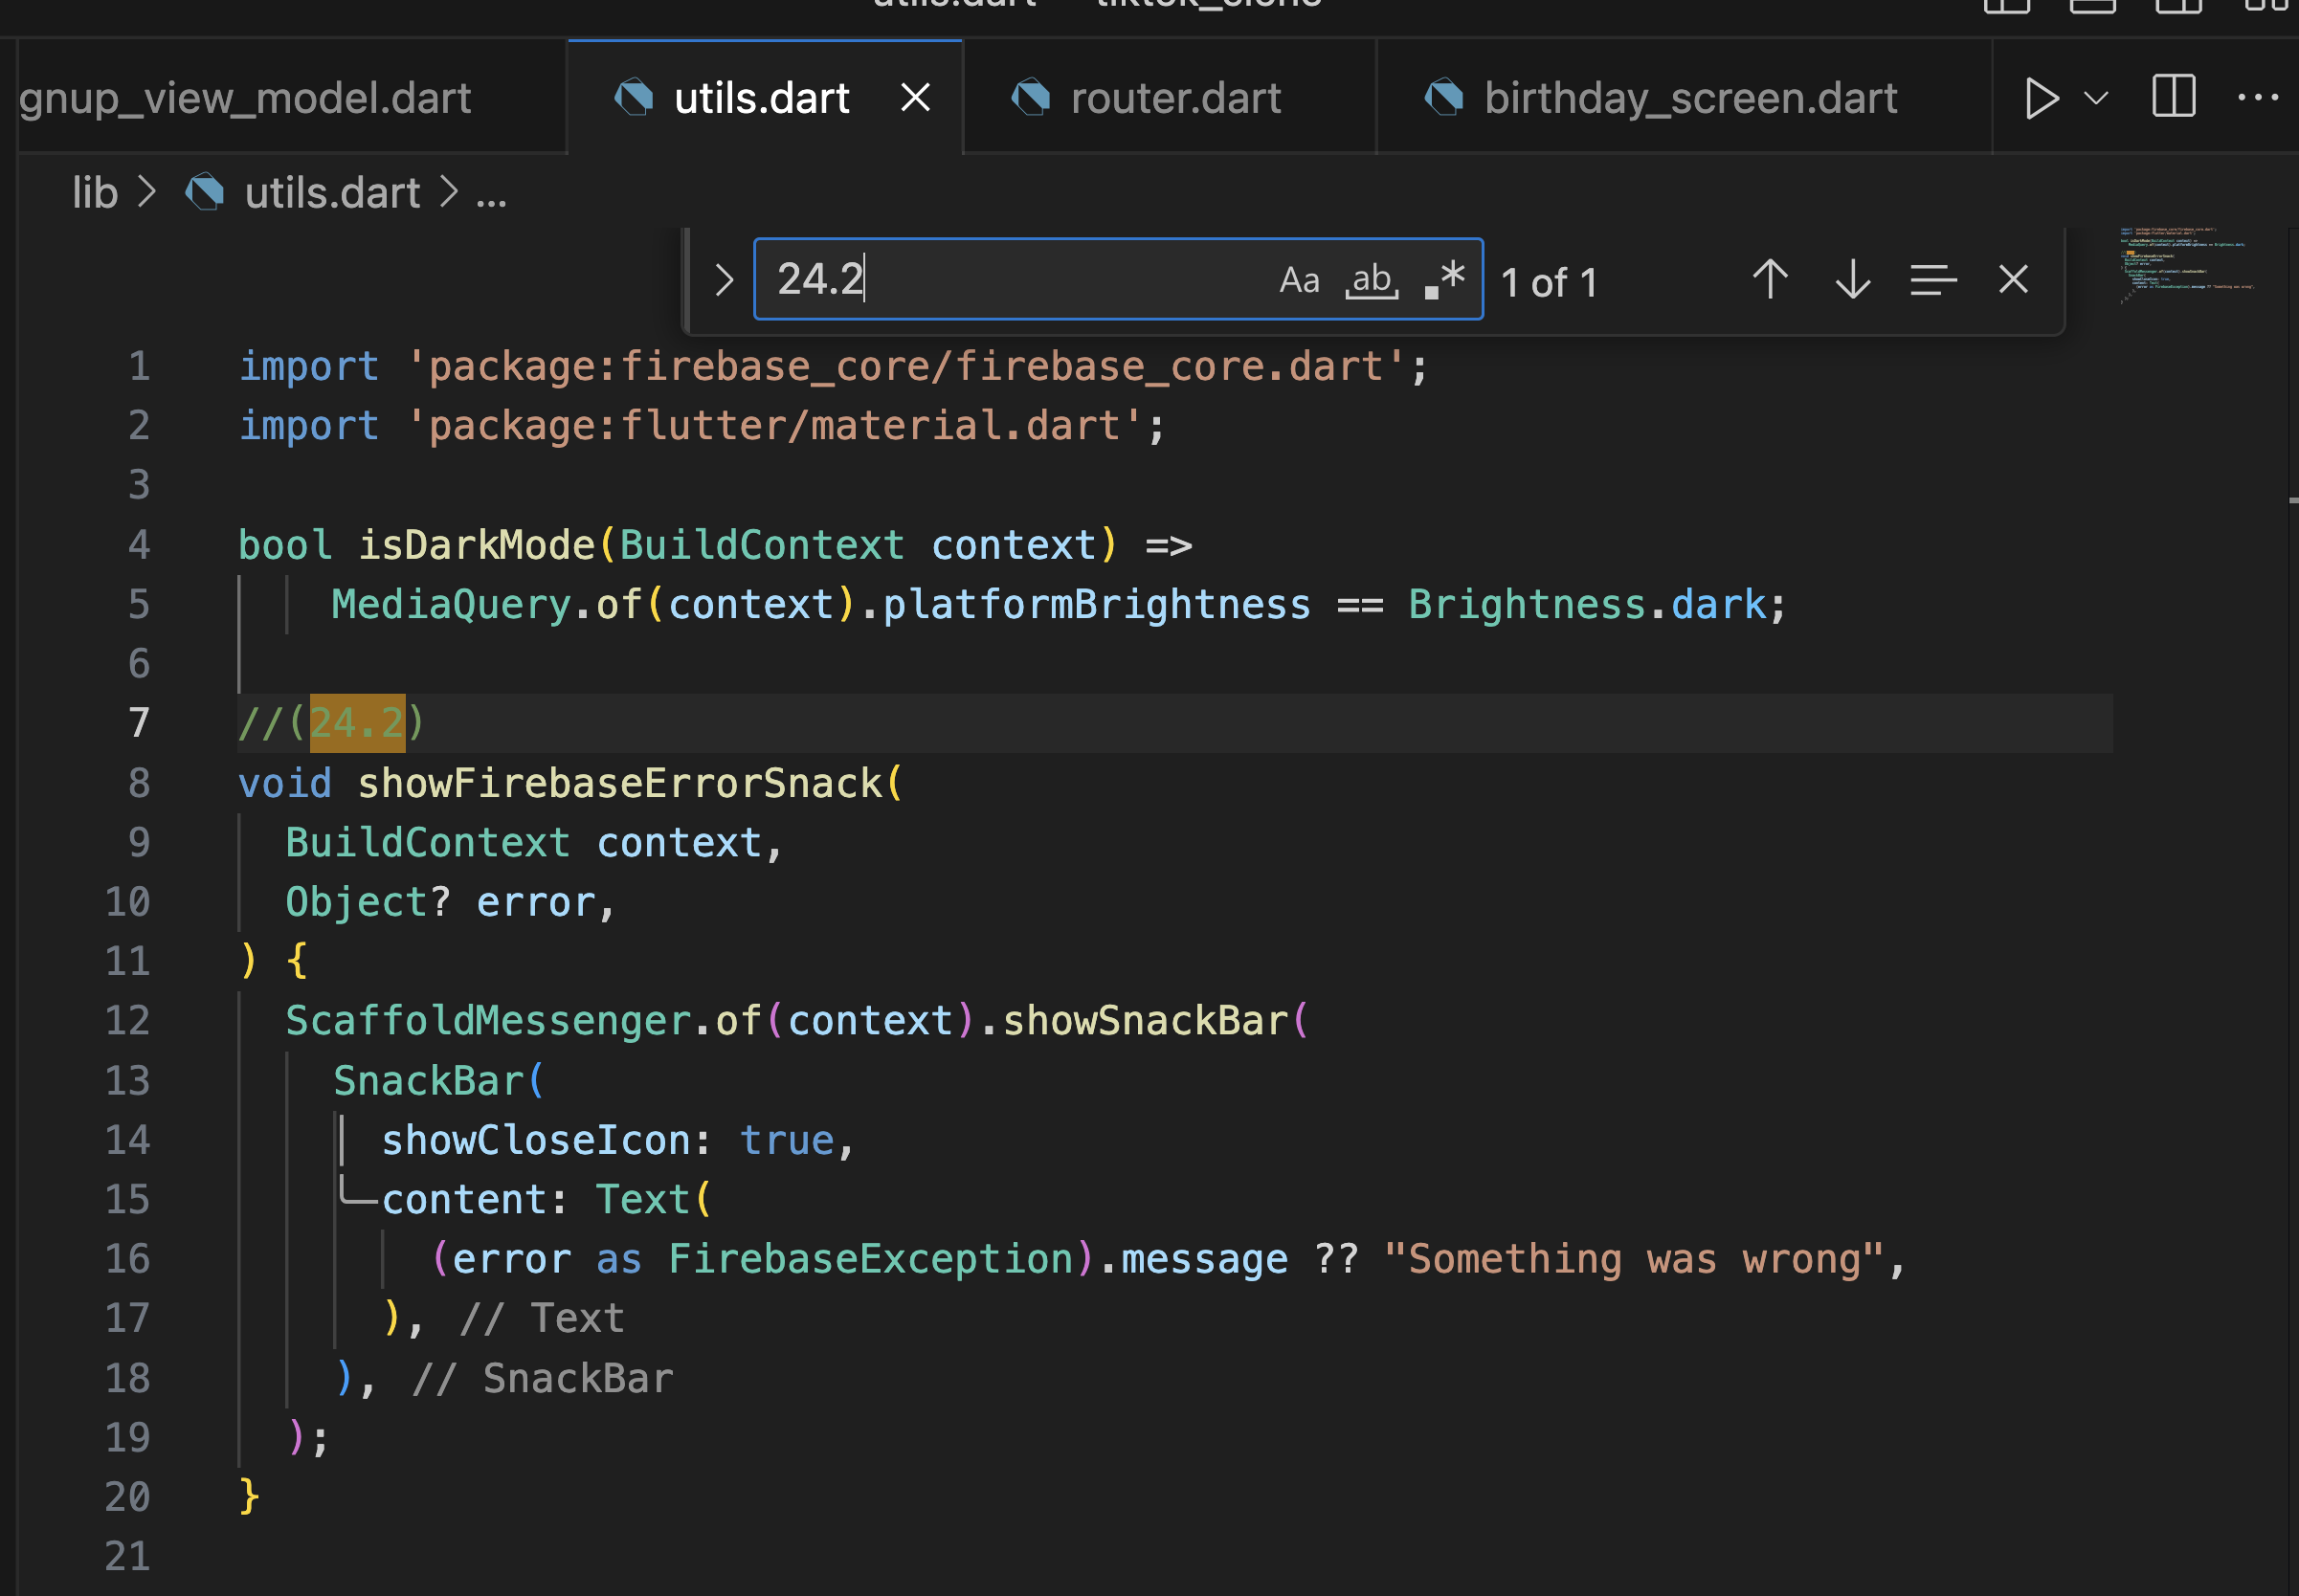Click the lib breadcrumb folder
Screen dimensions: 2299x1596
tap(95, 193)
